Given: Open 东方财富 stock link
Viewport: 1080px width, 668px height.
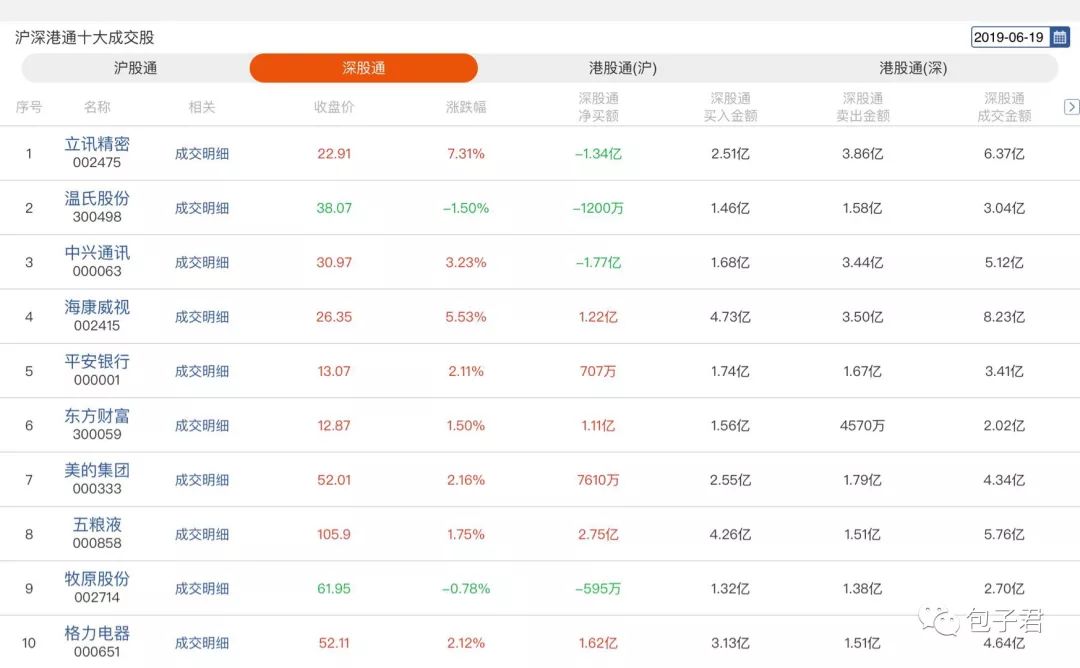Looking at the screenshot, I should click(x=97, y=416).
